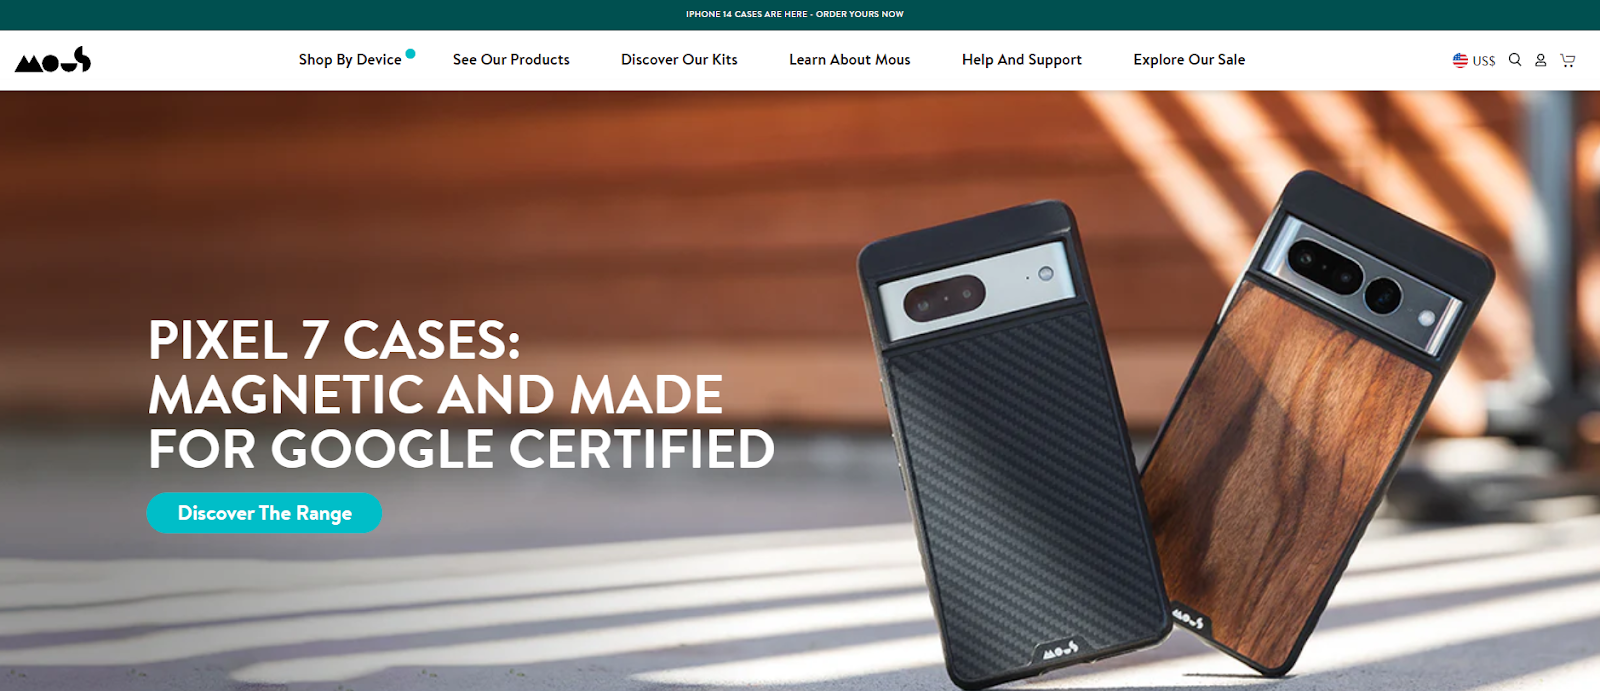Go to Help And Support
The height and width of the screenshot is (691, 1600).
tap(1022, 60)
